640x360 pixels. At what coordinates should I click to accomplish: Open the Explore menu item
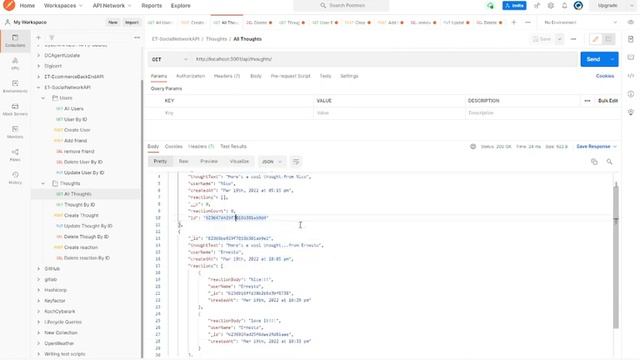181,6
